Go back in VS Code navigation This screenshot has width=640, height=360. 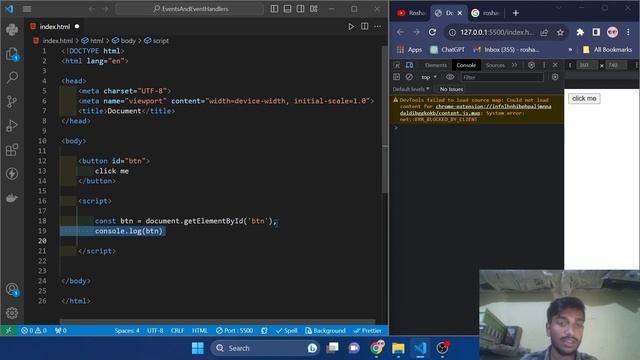(92, 9)
